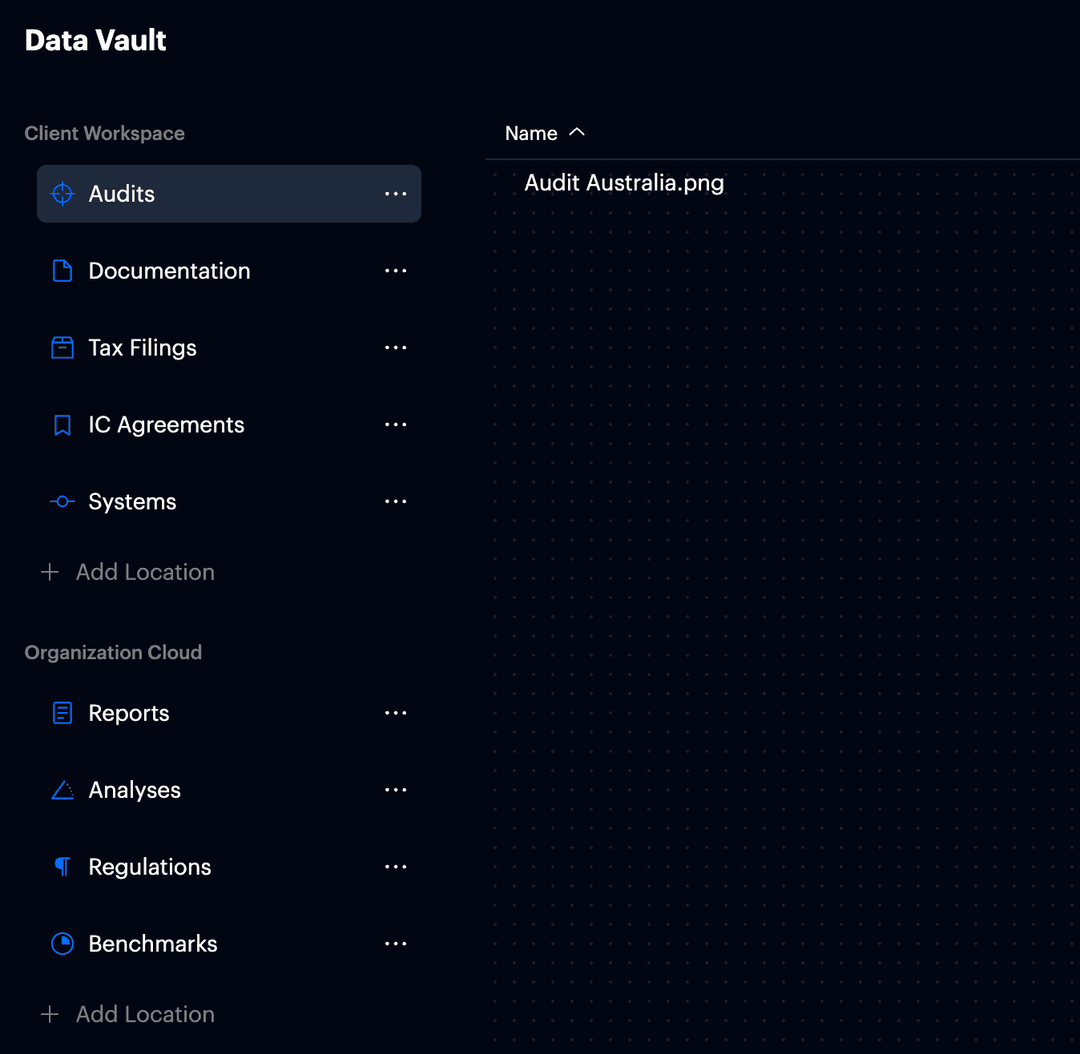Image resolution: width=1080 pixels, height=1054 pixels.
Task: Select the Reports folder
Action: pyautogui.click(x=129, y=712)
